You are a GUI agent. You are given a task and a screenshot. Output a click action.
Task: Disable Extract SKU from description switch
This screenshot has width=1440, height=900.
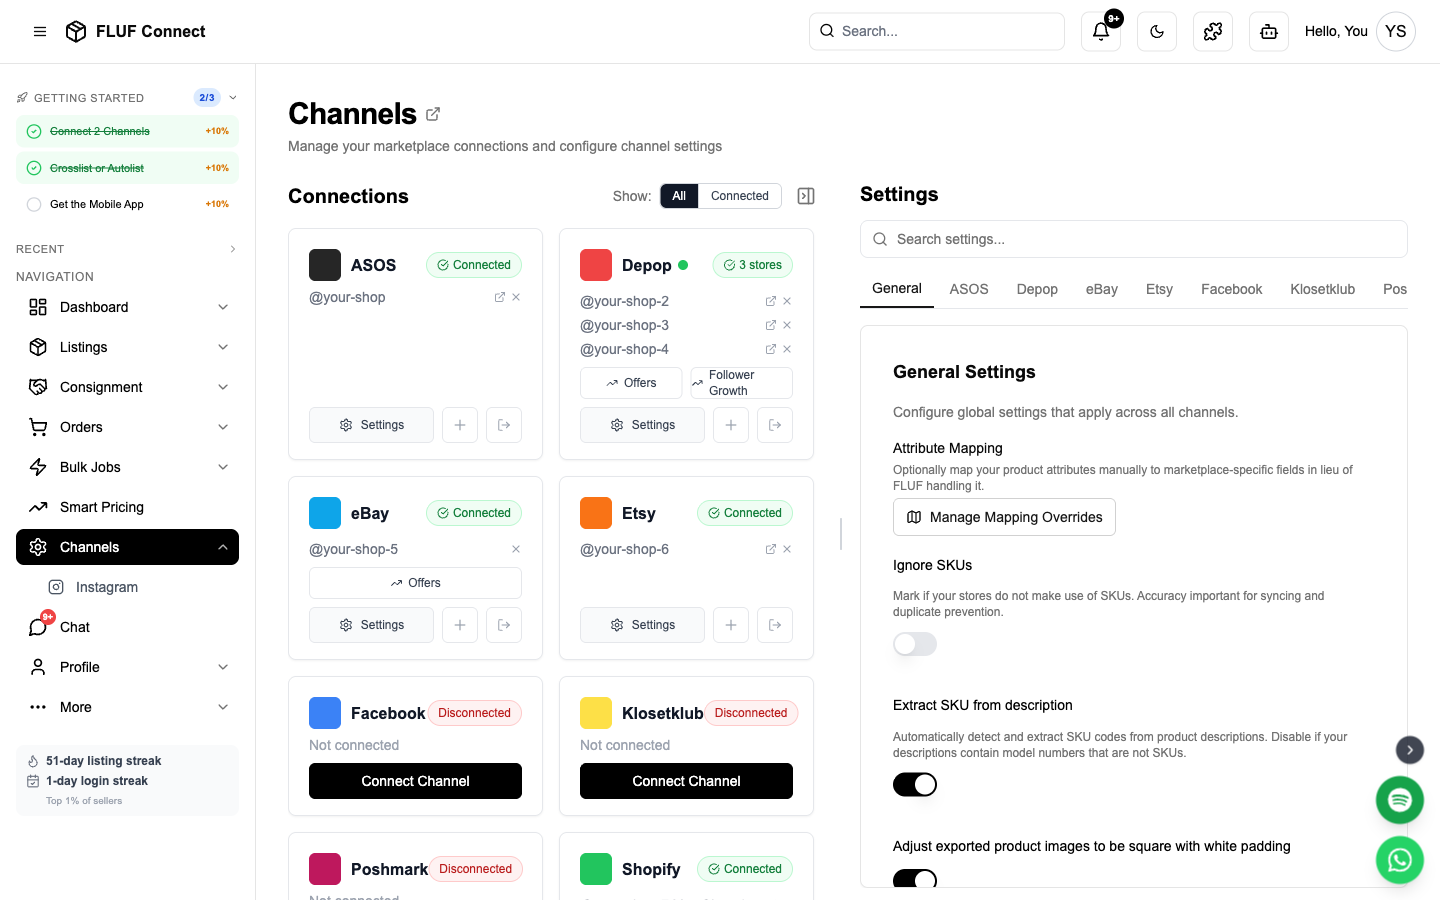click(915, 785)
